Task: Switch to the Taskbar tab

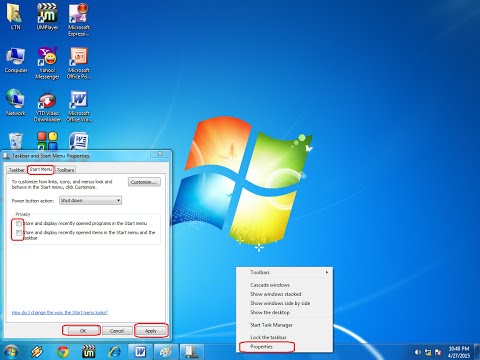Action: 16,170
